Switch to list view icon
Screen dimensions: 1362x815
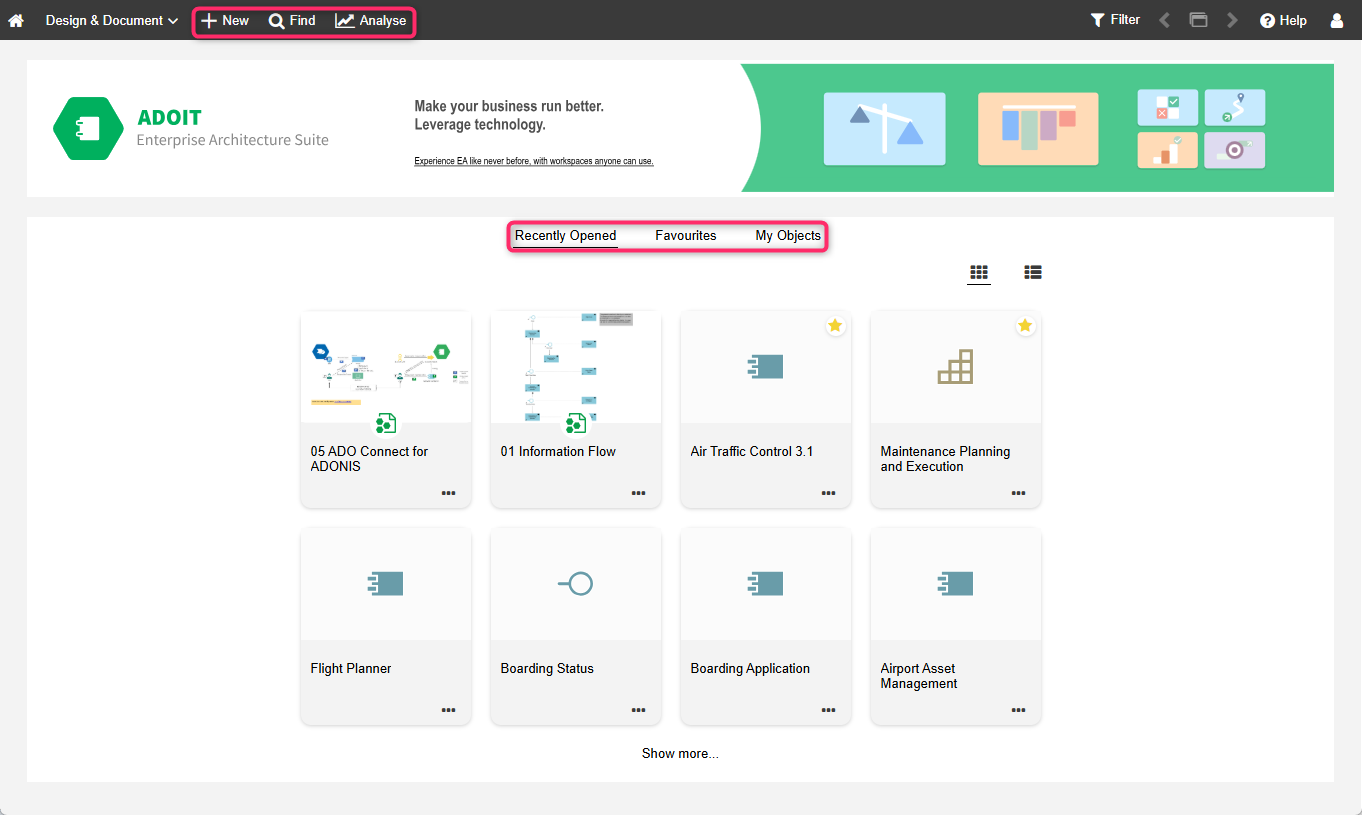point(1032,271)
